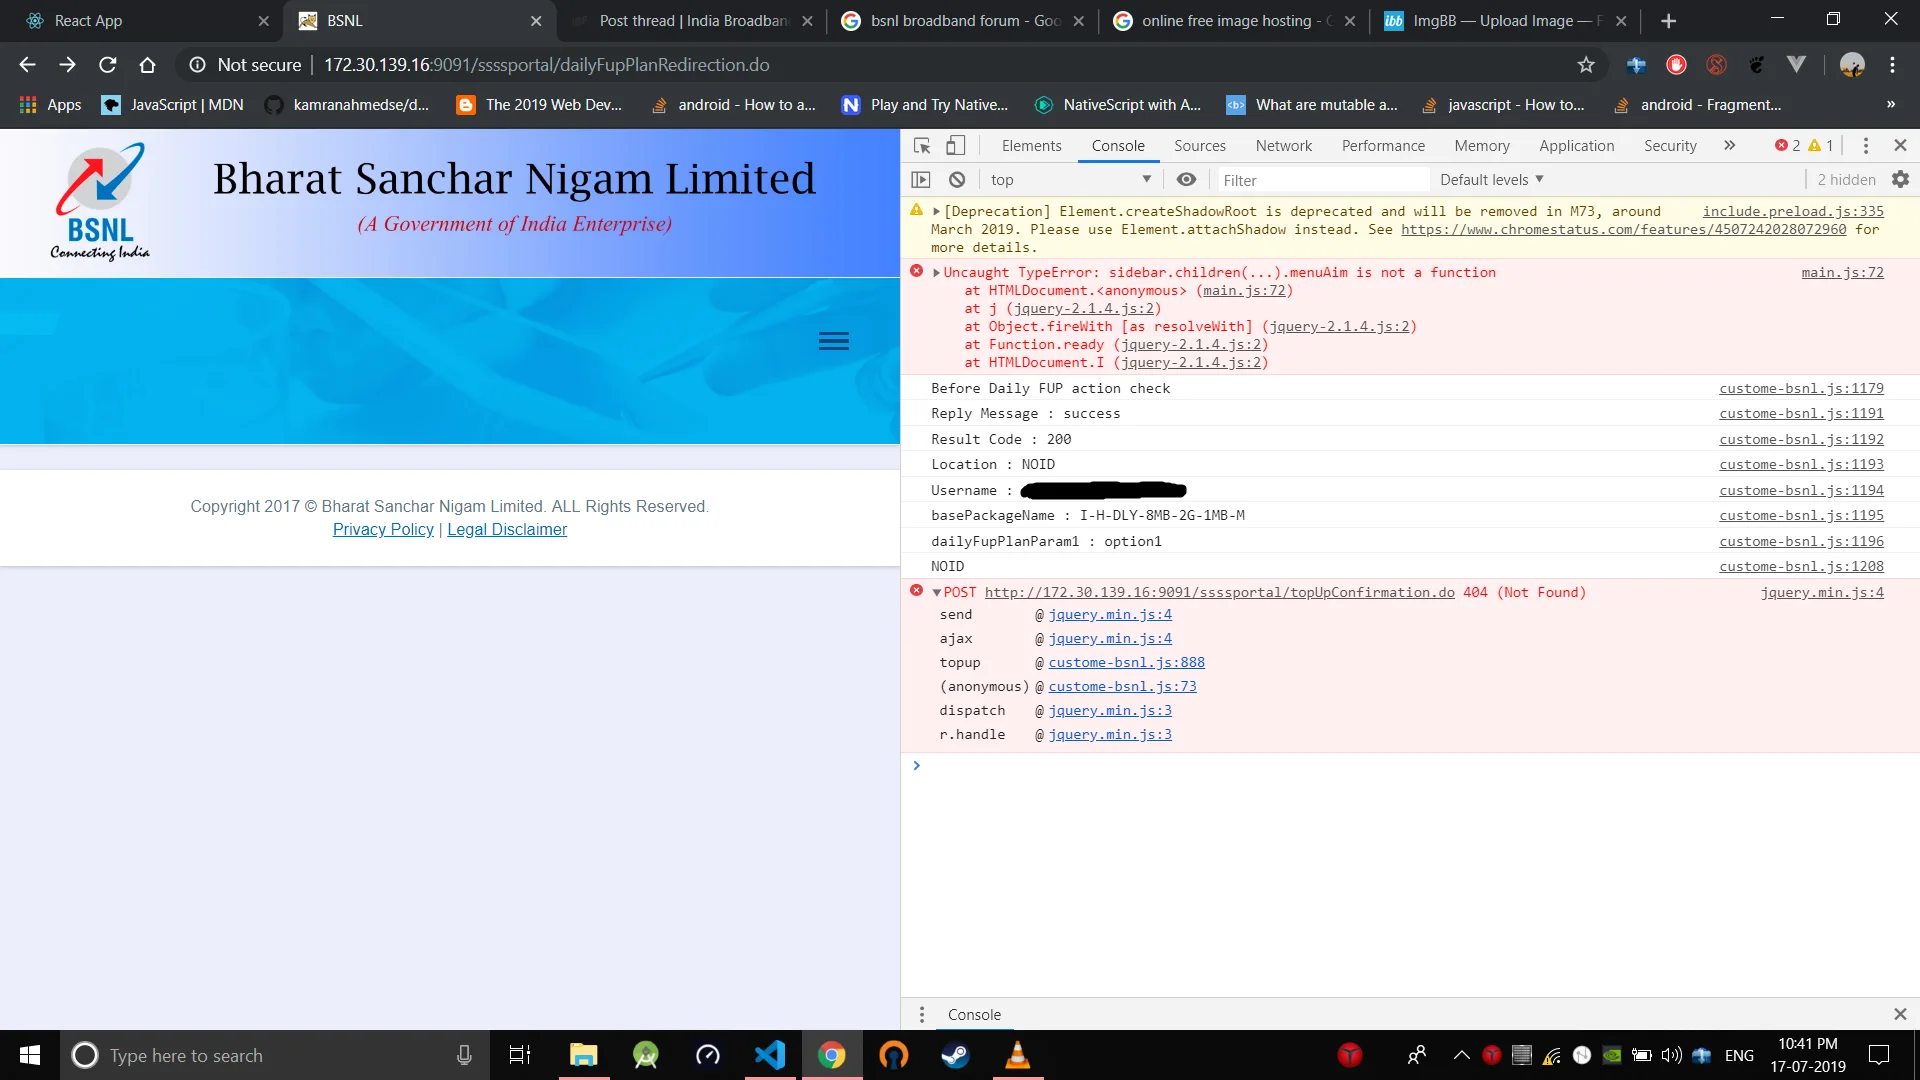1920x1080 pixels.
Task: Toggle the console sidebar panel icon
Action: coord(921,180)
